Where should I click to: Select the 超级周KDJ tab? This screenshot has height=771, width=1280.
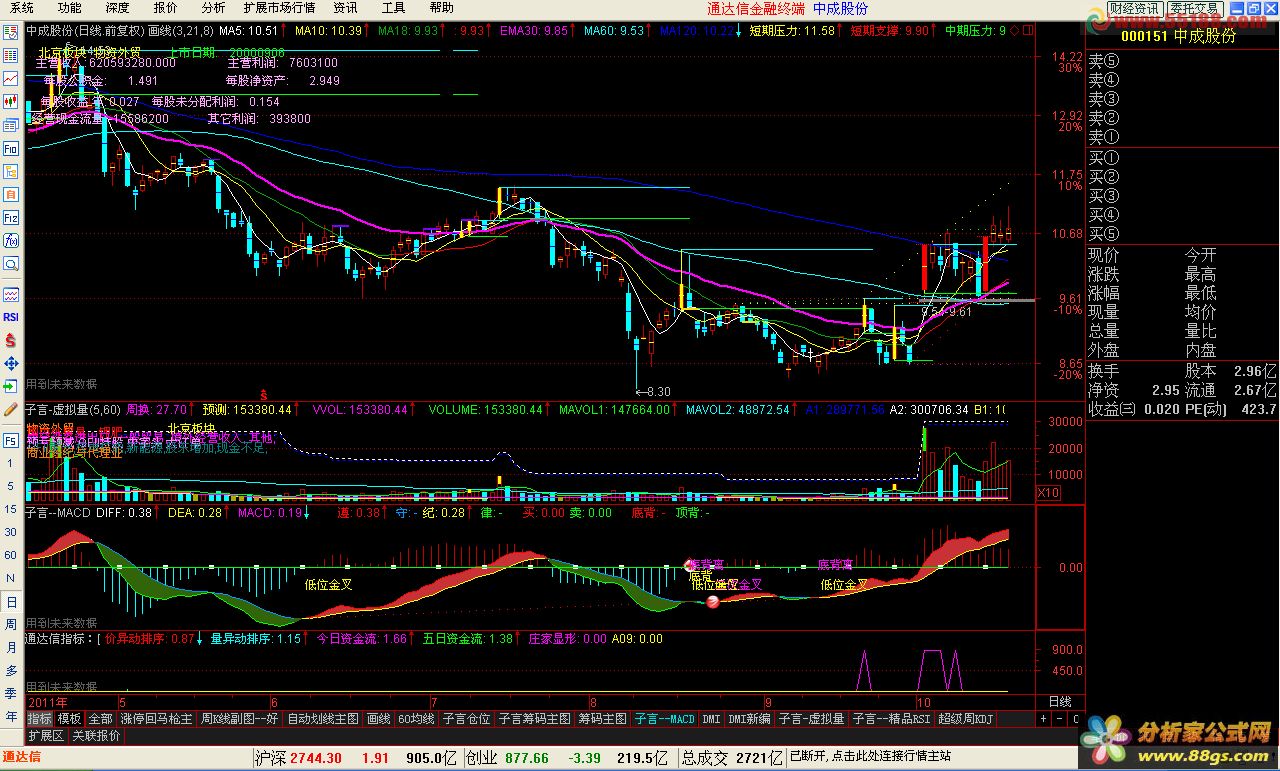(965, 719)
